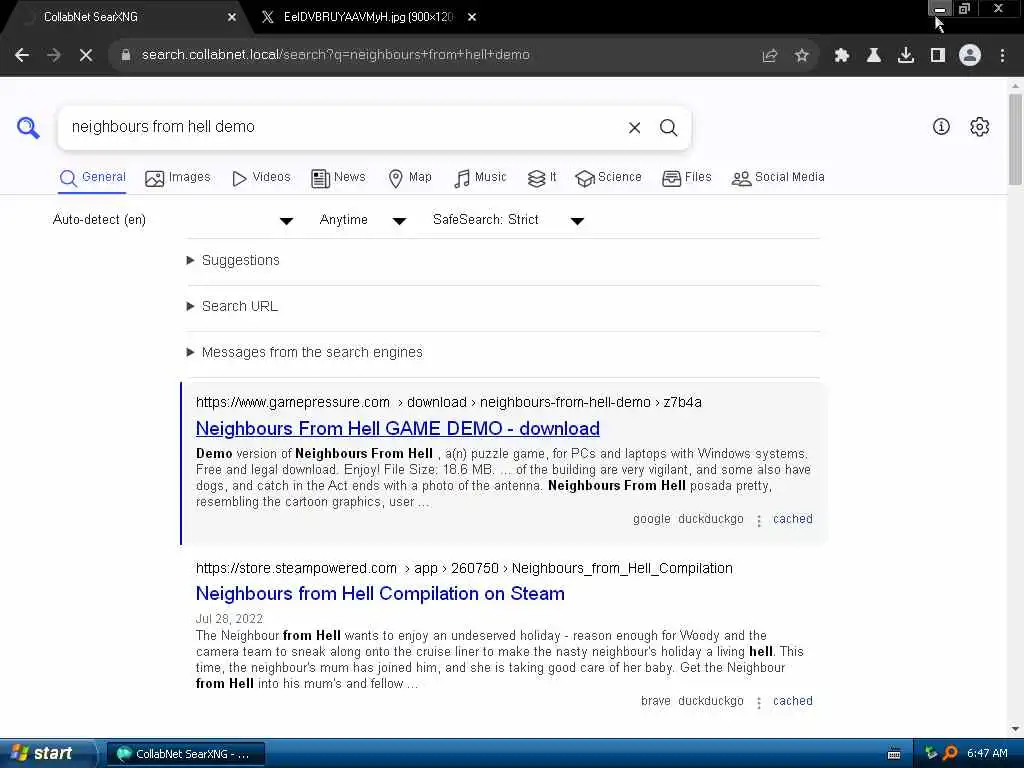The width and height of the screenshot is (1024, 768).
Task: Click the 'Jul 28, 2022' date text
Action: (x=229, y=619)
